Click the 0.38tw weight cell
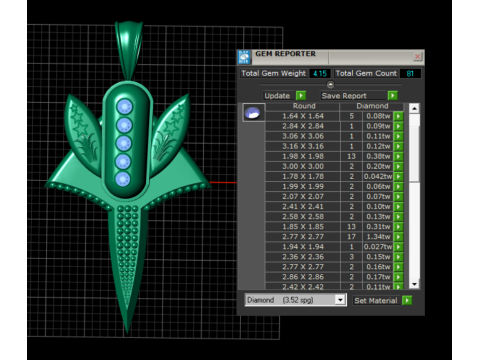This screenshot has height=360, width=480. coord(378,156)
